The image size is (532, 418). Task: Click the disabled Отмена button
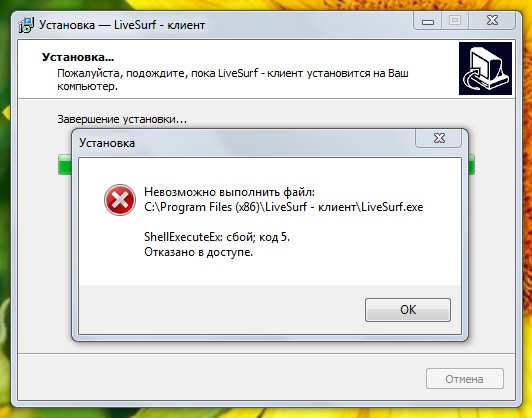coord(464,379)
